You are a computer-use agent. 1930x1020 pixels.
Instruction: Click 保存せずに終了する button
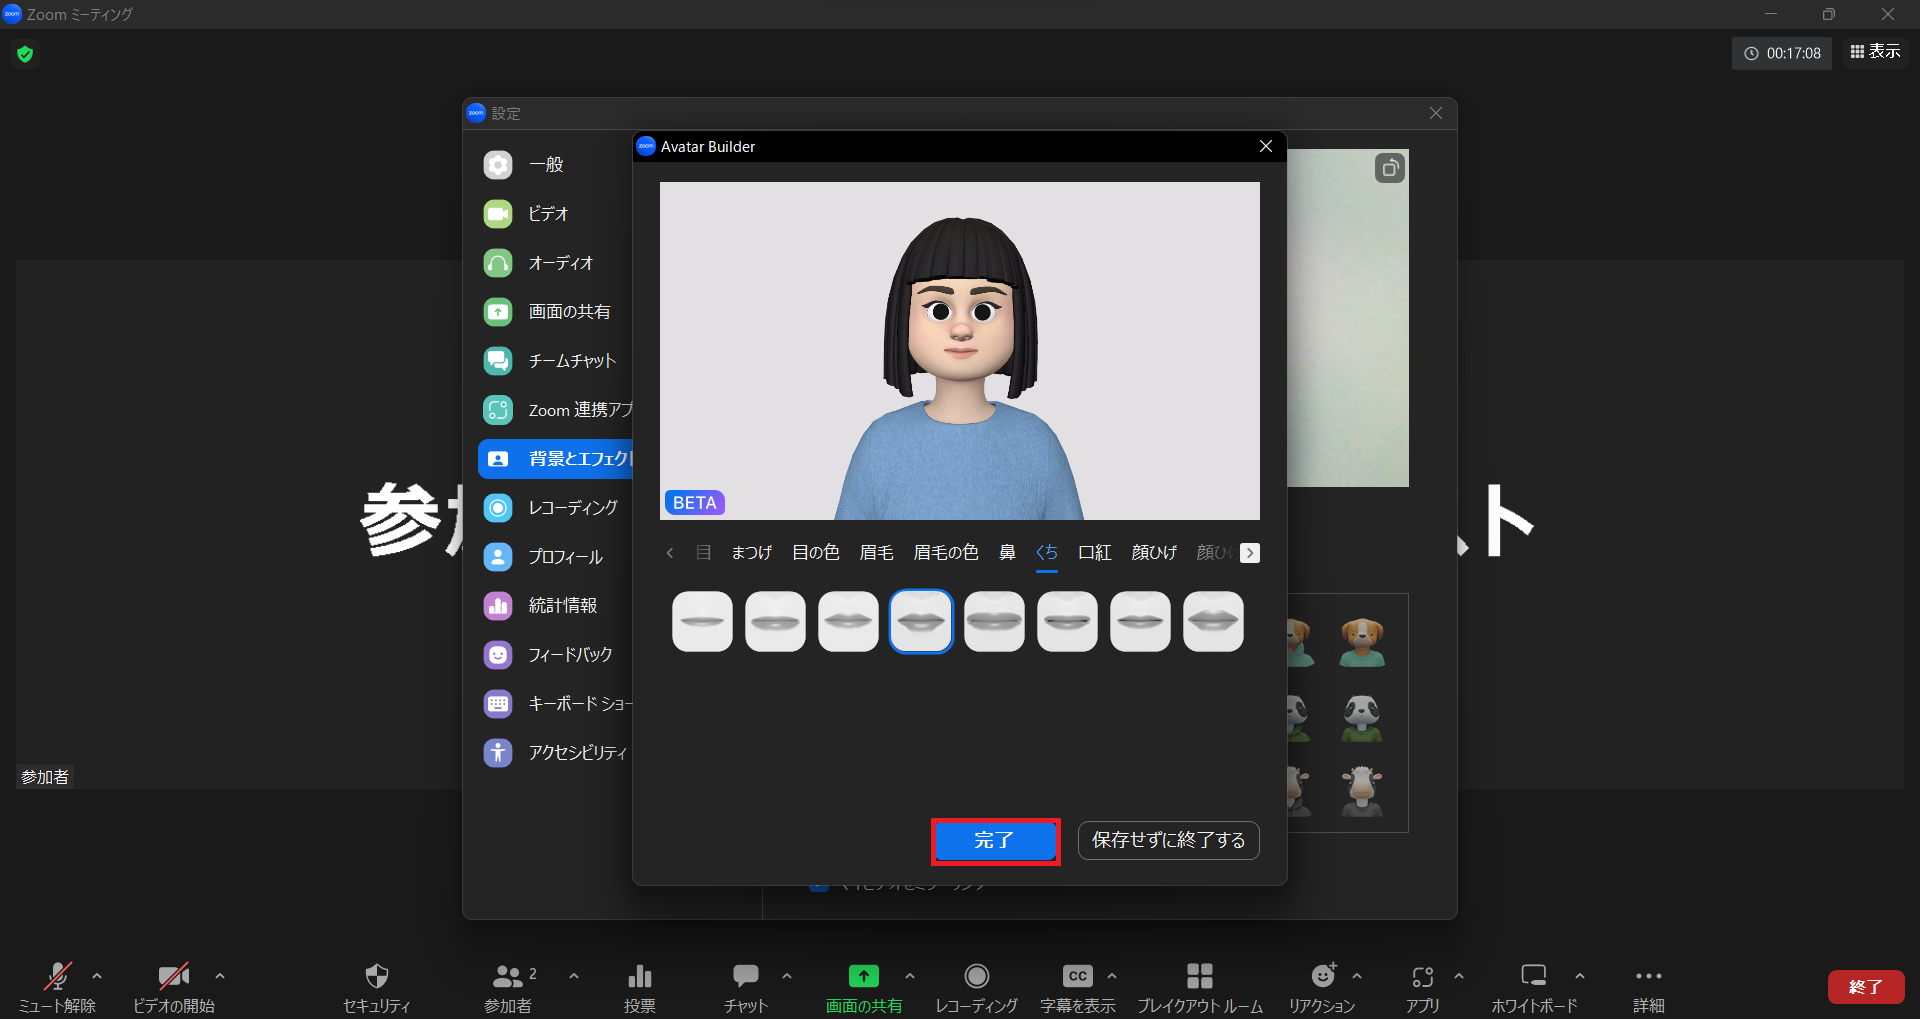[x=1168, y=841]
